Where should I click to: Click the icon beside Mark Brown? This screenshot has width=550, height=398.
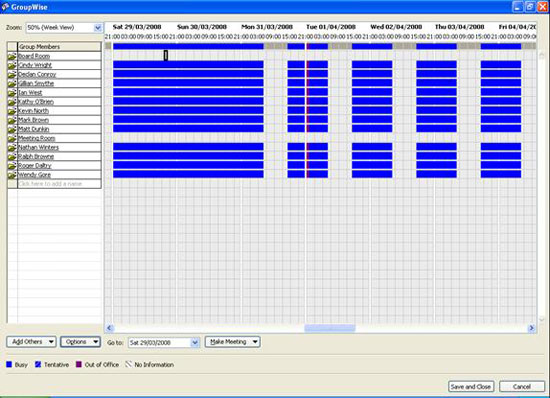pyautogui.click(x=12, y=120)
